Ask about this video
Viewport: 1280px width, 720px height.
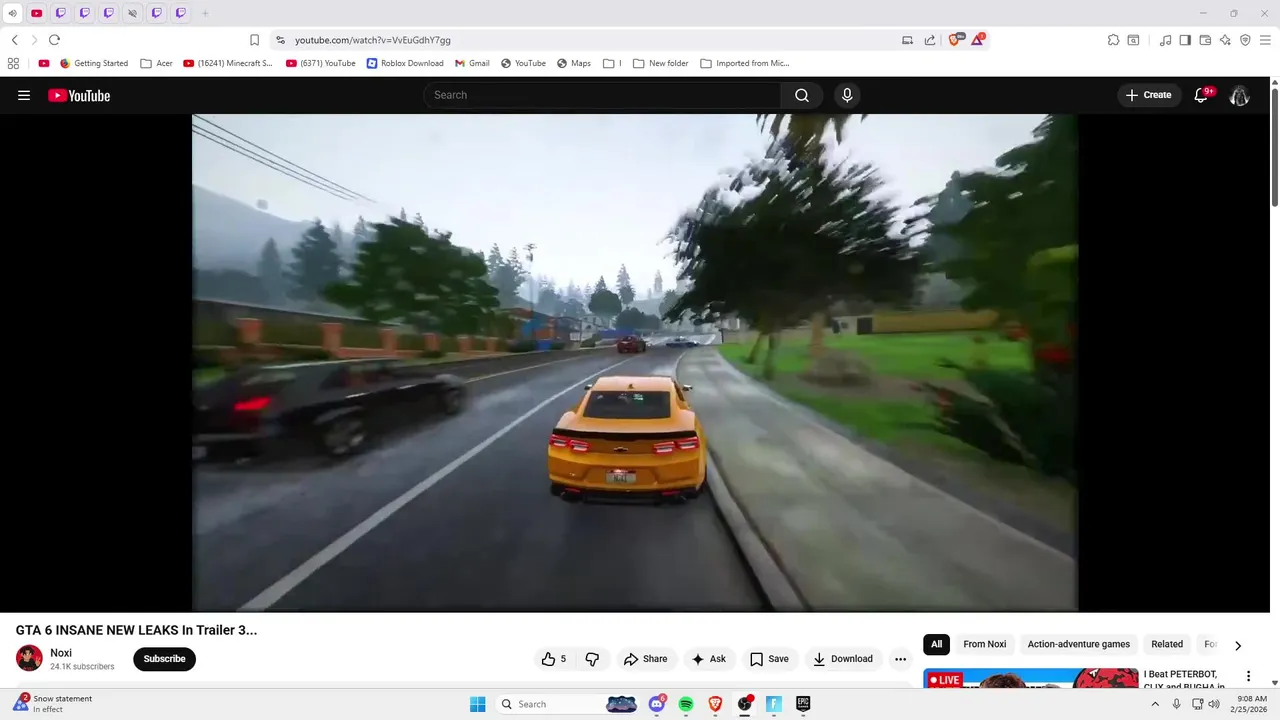pyautogui.click(x=708, y=659)
